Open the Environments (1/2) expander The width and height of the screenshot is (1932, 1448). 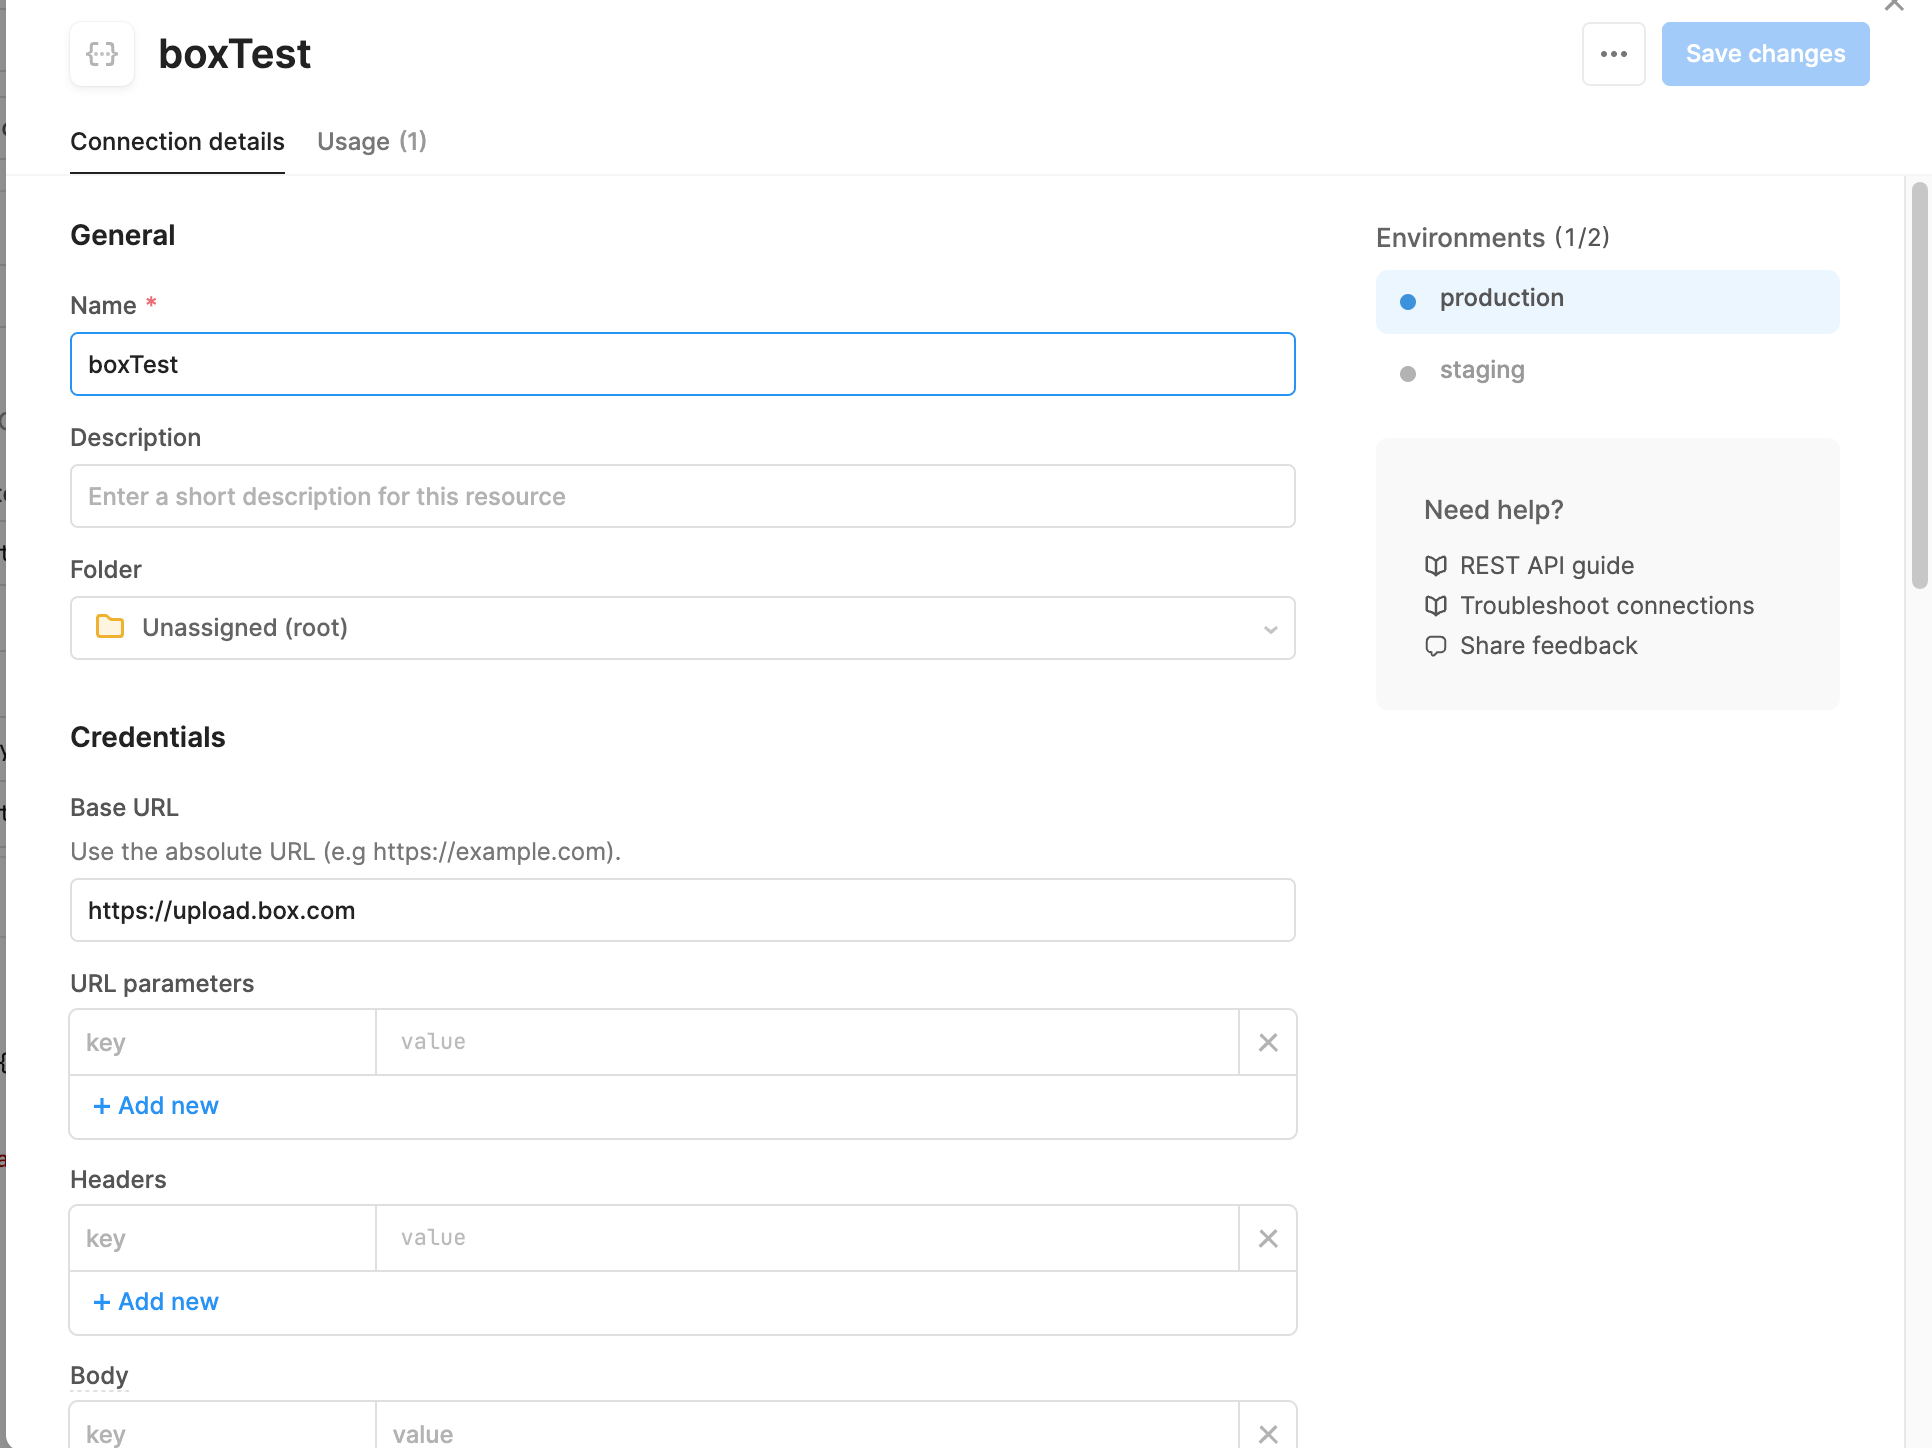coord(1494,236)
